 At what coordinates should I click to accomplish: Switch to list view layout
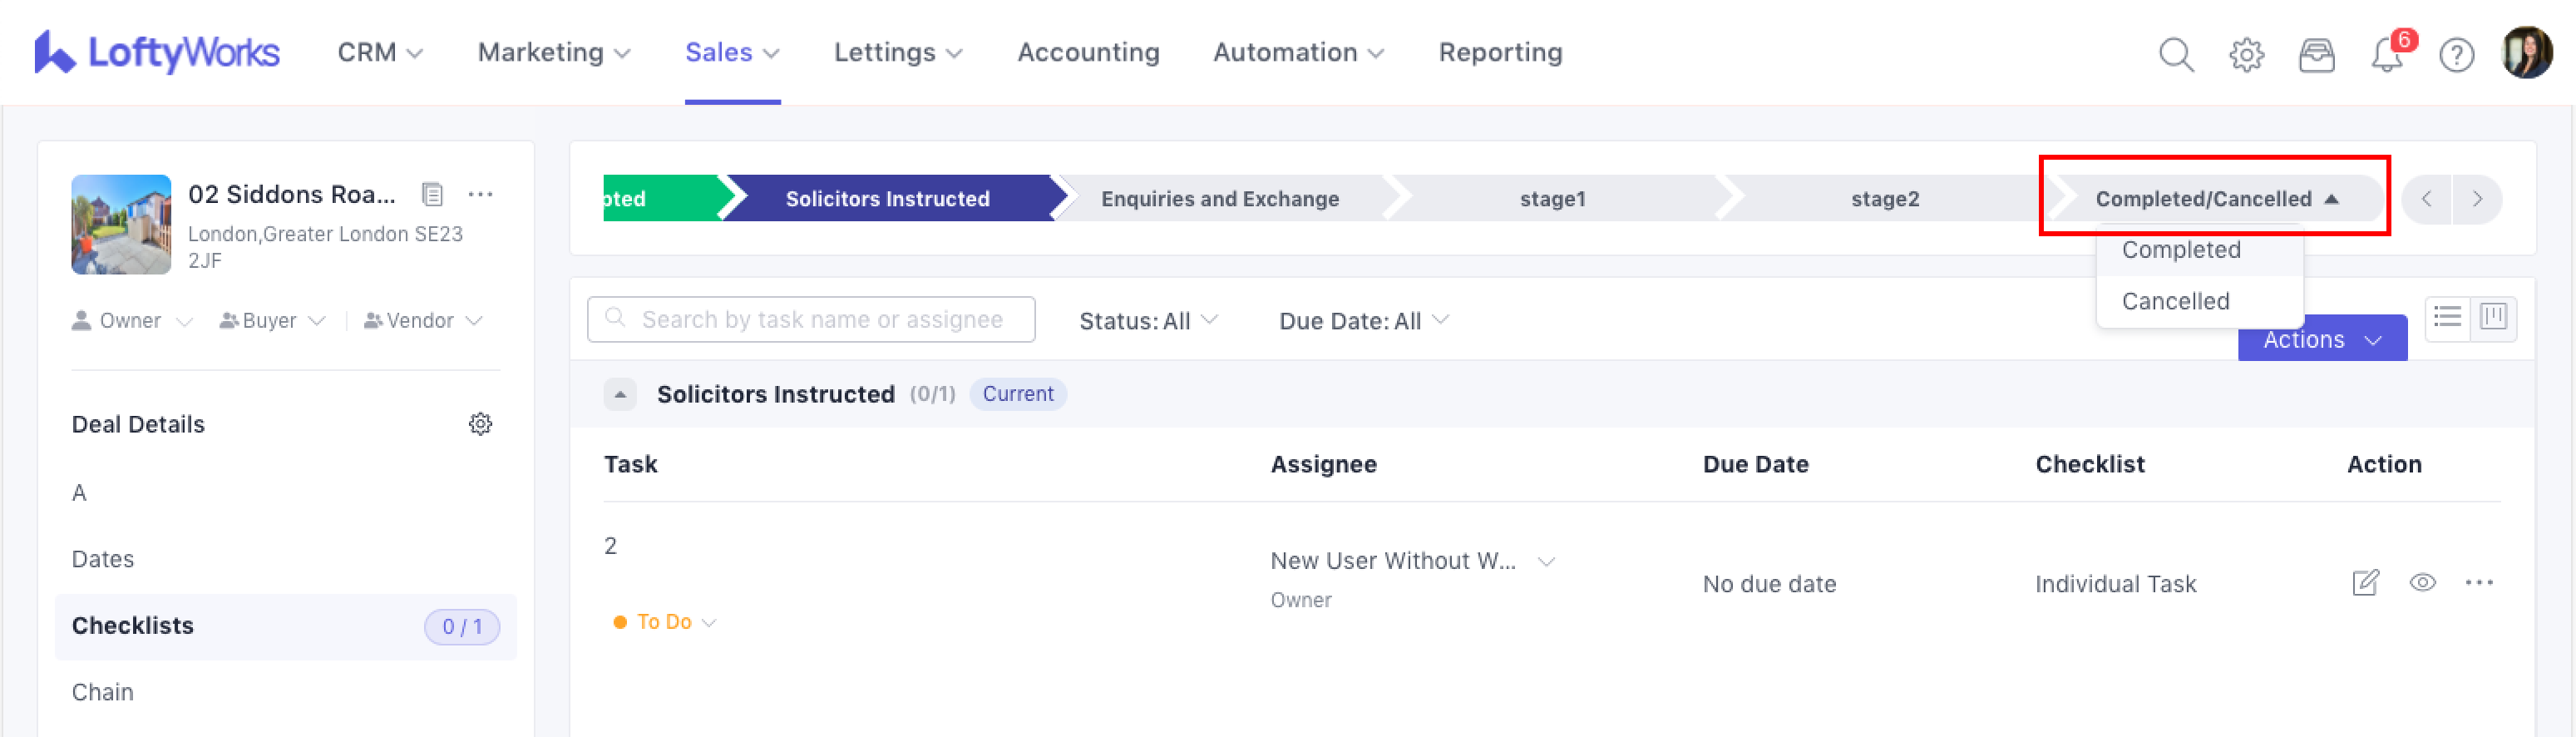2447,318
